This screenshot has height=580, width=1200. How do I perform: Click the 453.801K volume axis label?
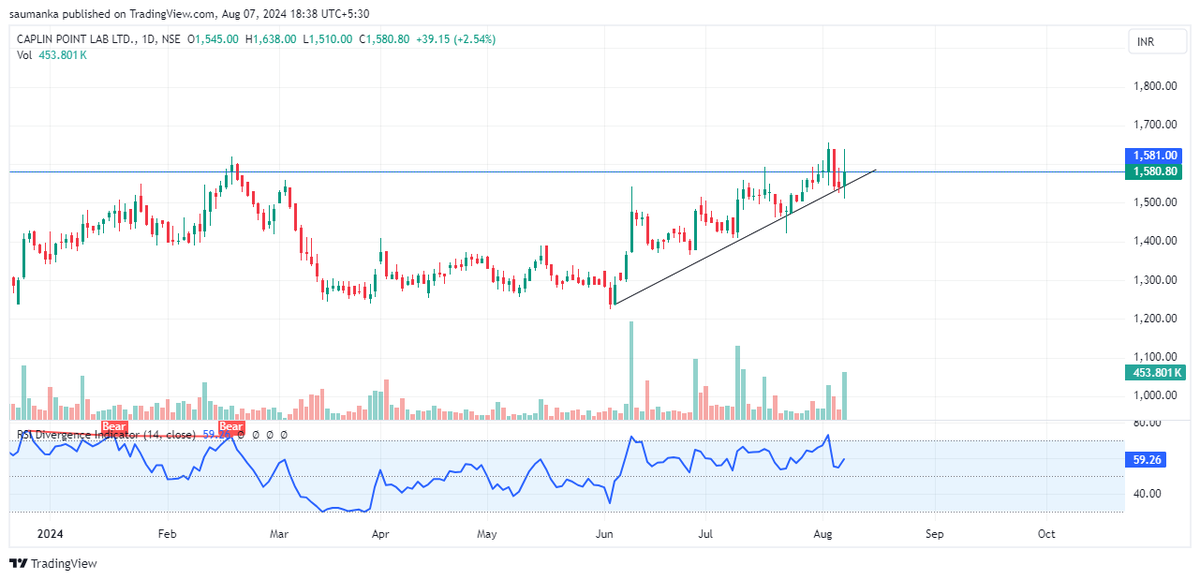point(1156,372)
